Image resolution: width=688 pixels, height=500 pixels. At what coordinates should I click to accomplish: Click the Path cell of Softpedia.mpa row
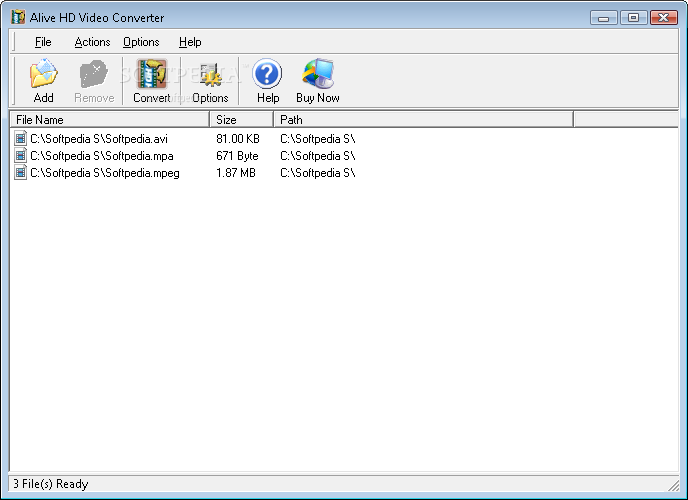click(x=318, y=156)
